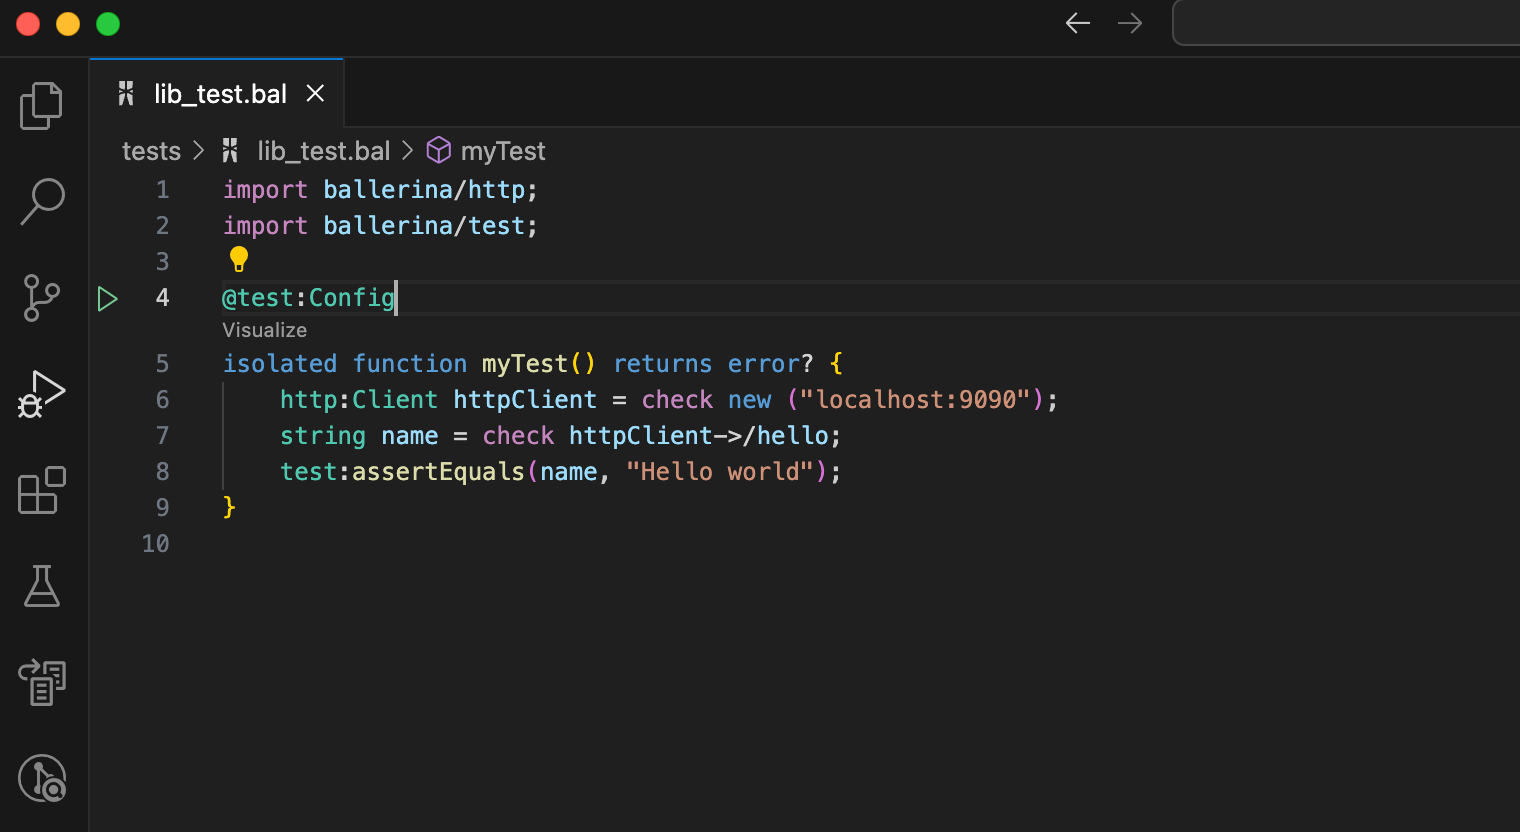Click the closing brace on line 9
Viewport: 1520px width, 832px height.
[229, 508]
